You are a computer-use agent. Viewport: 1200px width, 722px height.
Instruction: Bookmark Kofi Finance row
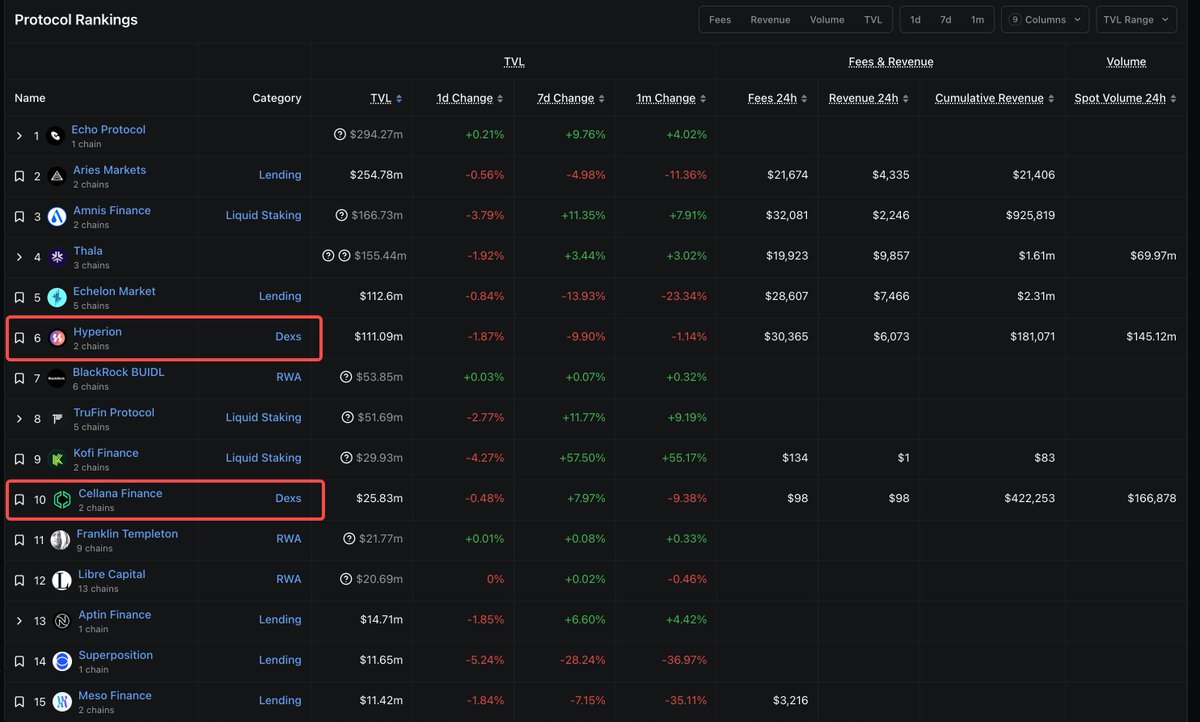click(x=19, y=460)
